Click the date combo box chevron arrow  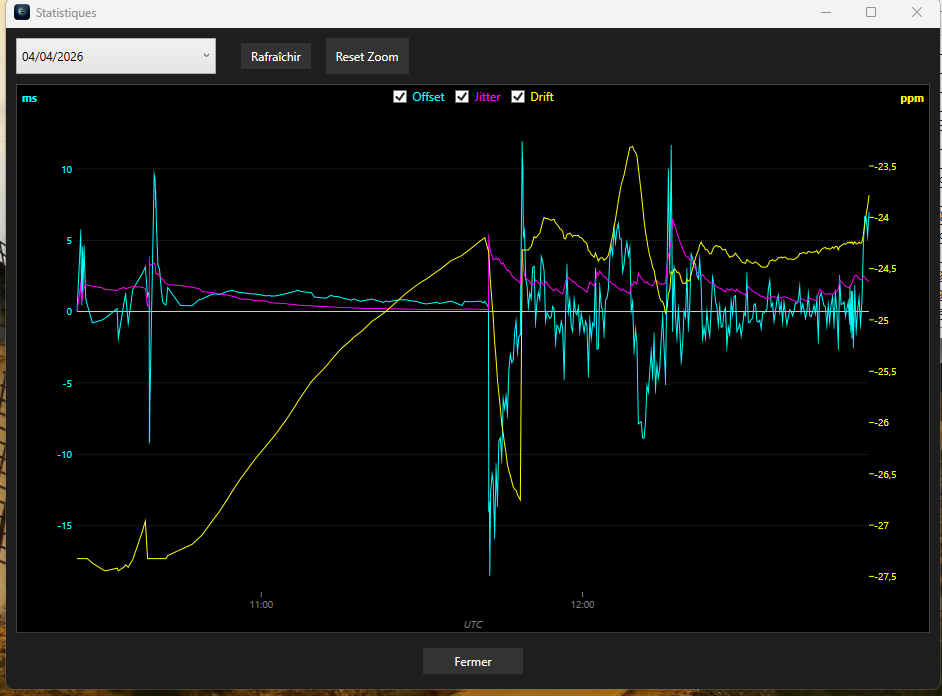coord(206,55)
